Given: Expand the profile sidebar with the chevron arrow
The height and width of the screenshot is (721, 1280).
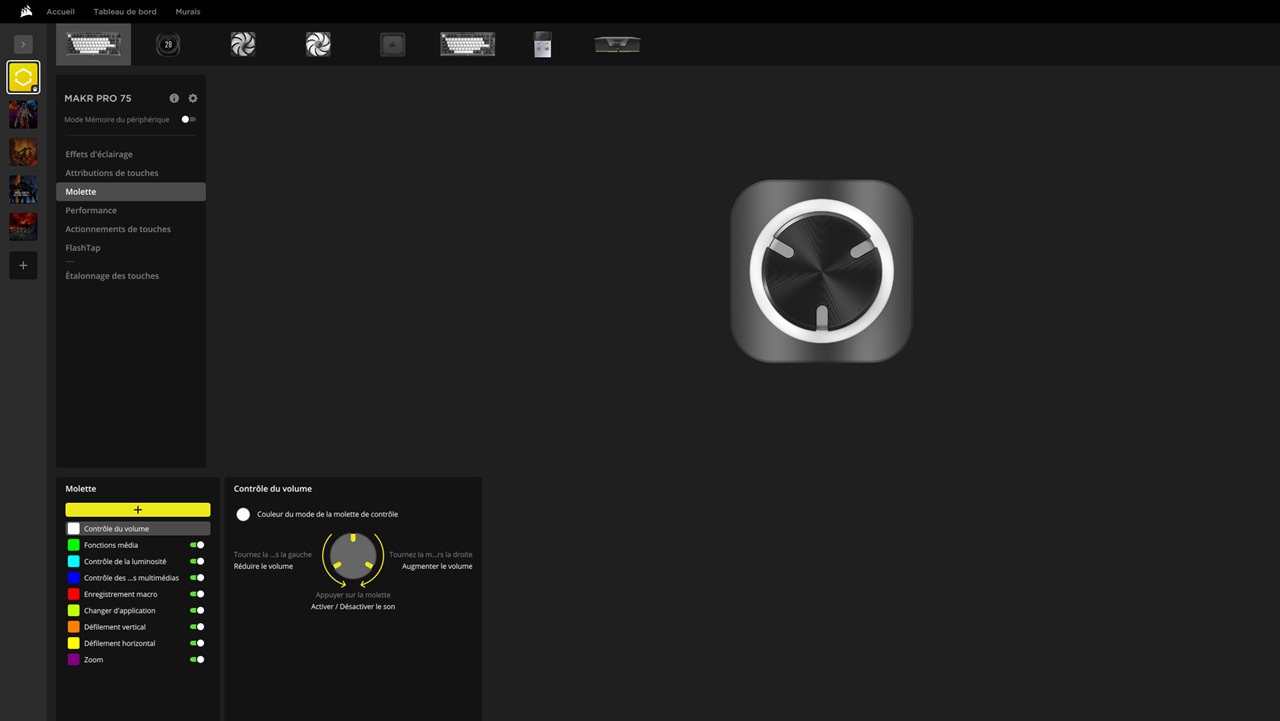Looking at the screenshot, I should [23, 44].
